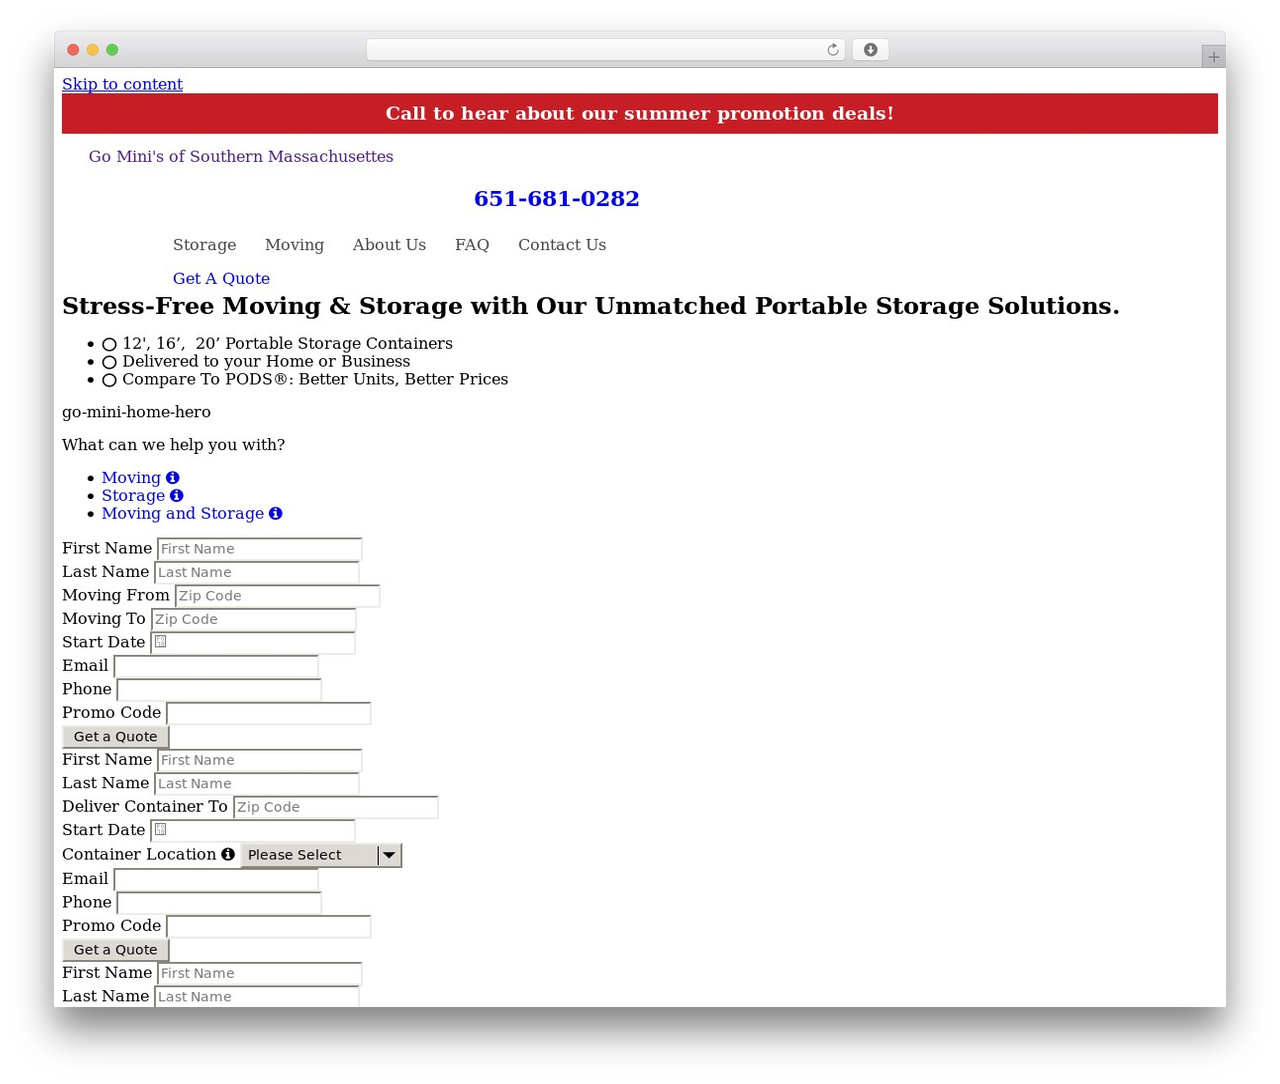Call phone number 651-681-0282 link
The width and height of the screenshot is (1280, 1084).
point(556,199)
